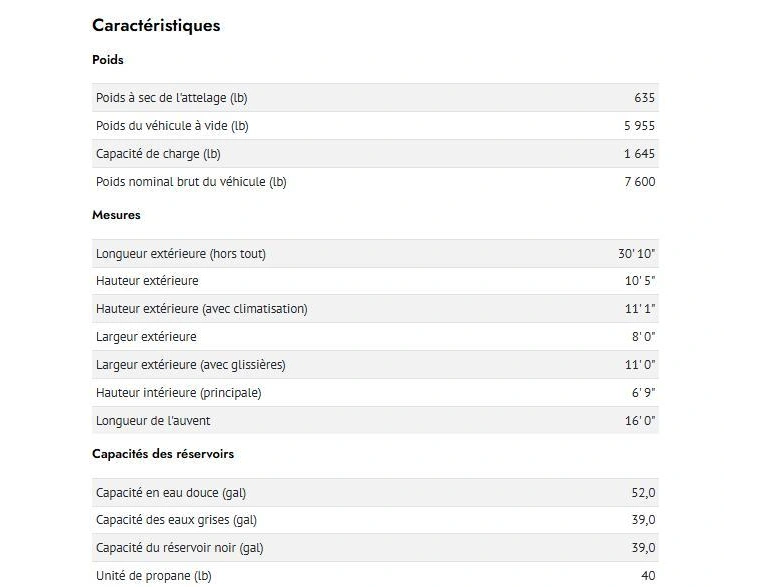Click the Poids du véhicule à vide label
This screenshot has width=782, height=587.
(x=172, y=126)
